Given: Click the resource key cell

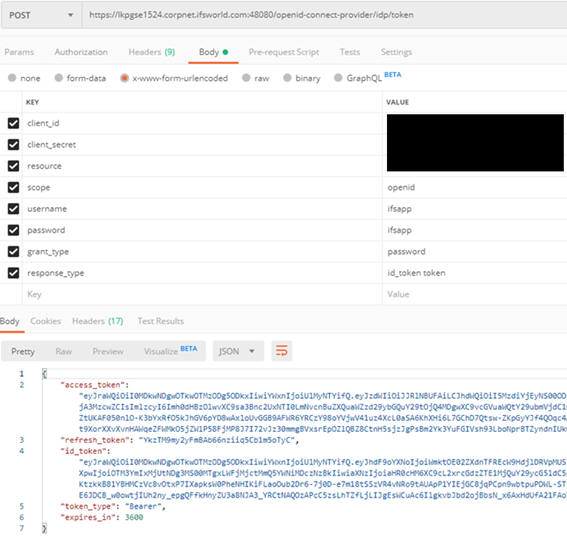Looking at the screenshot, I should coord(202,166).
